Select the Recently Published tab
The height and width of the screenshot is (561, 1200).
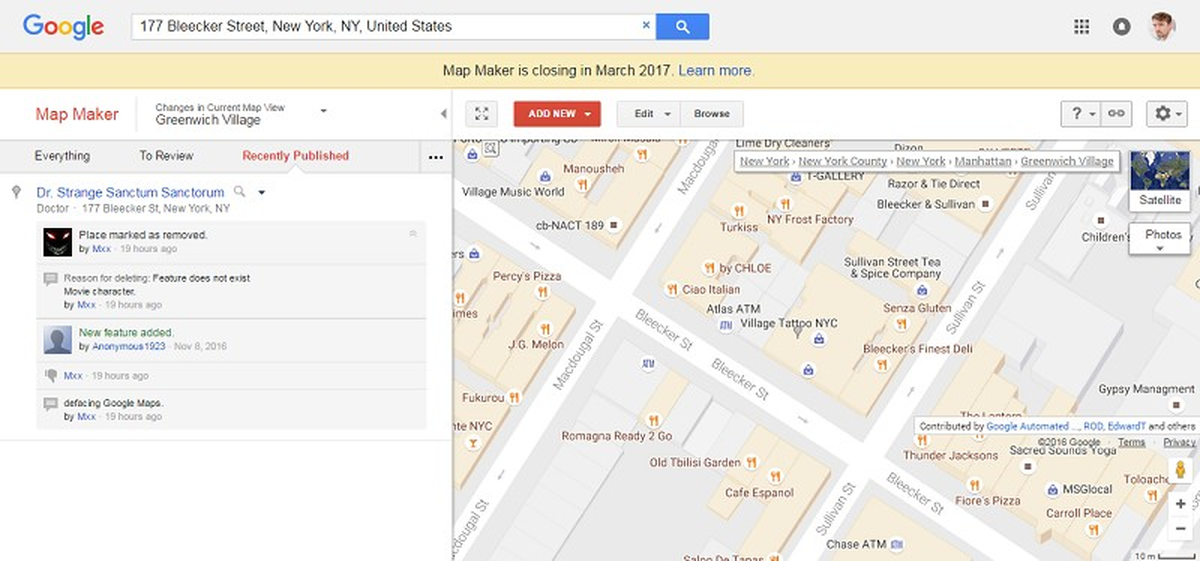click(295, 156)
